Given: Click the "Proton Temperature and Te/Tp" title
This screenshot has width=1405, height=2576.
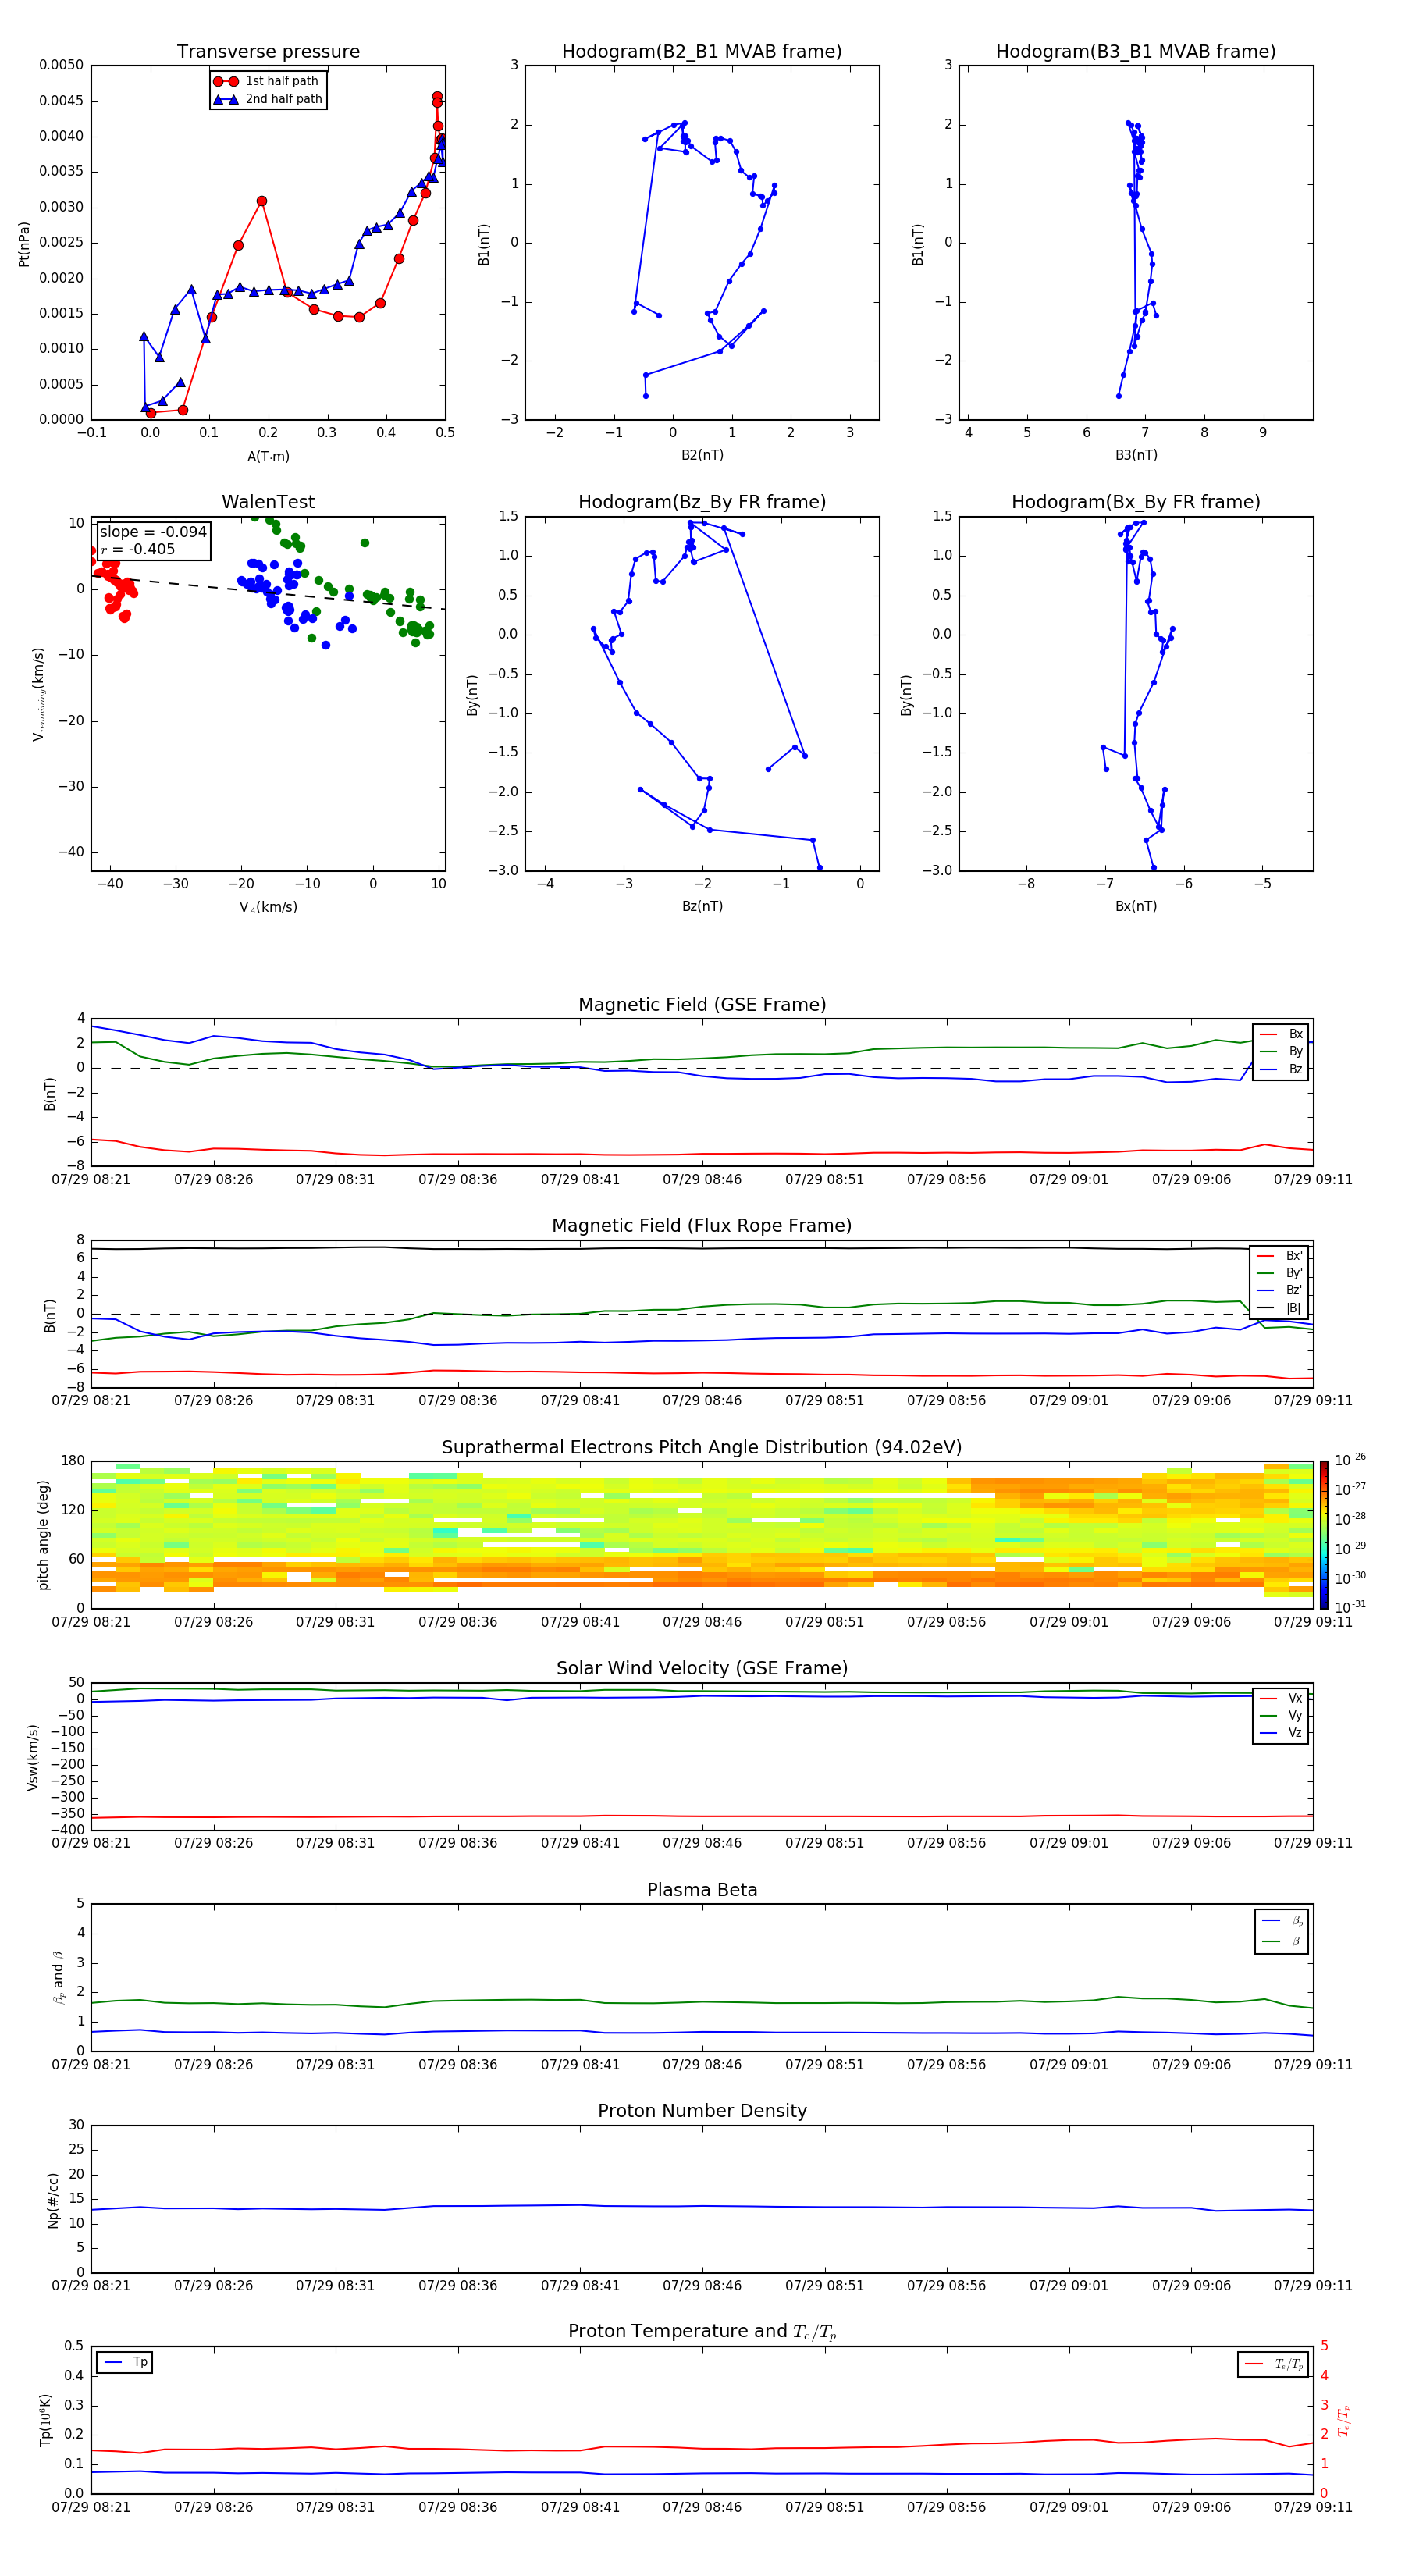Looking at the screenshot, I should [x=702, y=2331].
